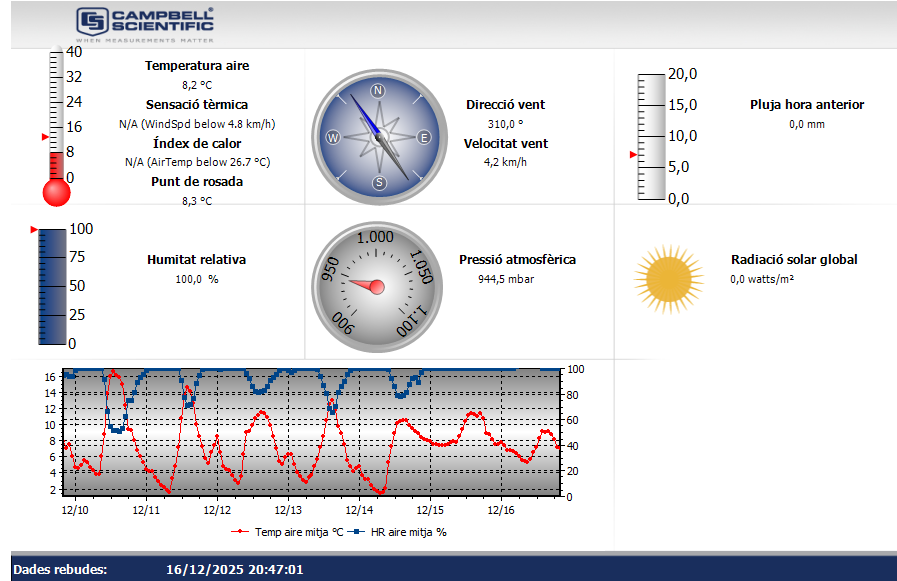The image size is (897, 581).
Task: Click the 12/13 date on chart axis
Action: pyautogui.click(x=288, y=510)
